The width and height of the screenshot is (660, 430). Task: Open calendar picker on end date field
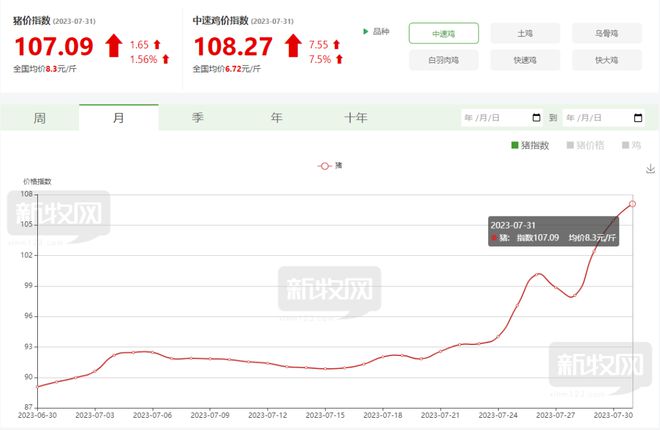pos(637,118)
